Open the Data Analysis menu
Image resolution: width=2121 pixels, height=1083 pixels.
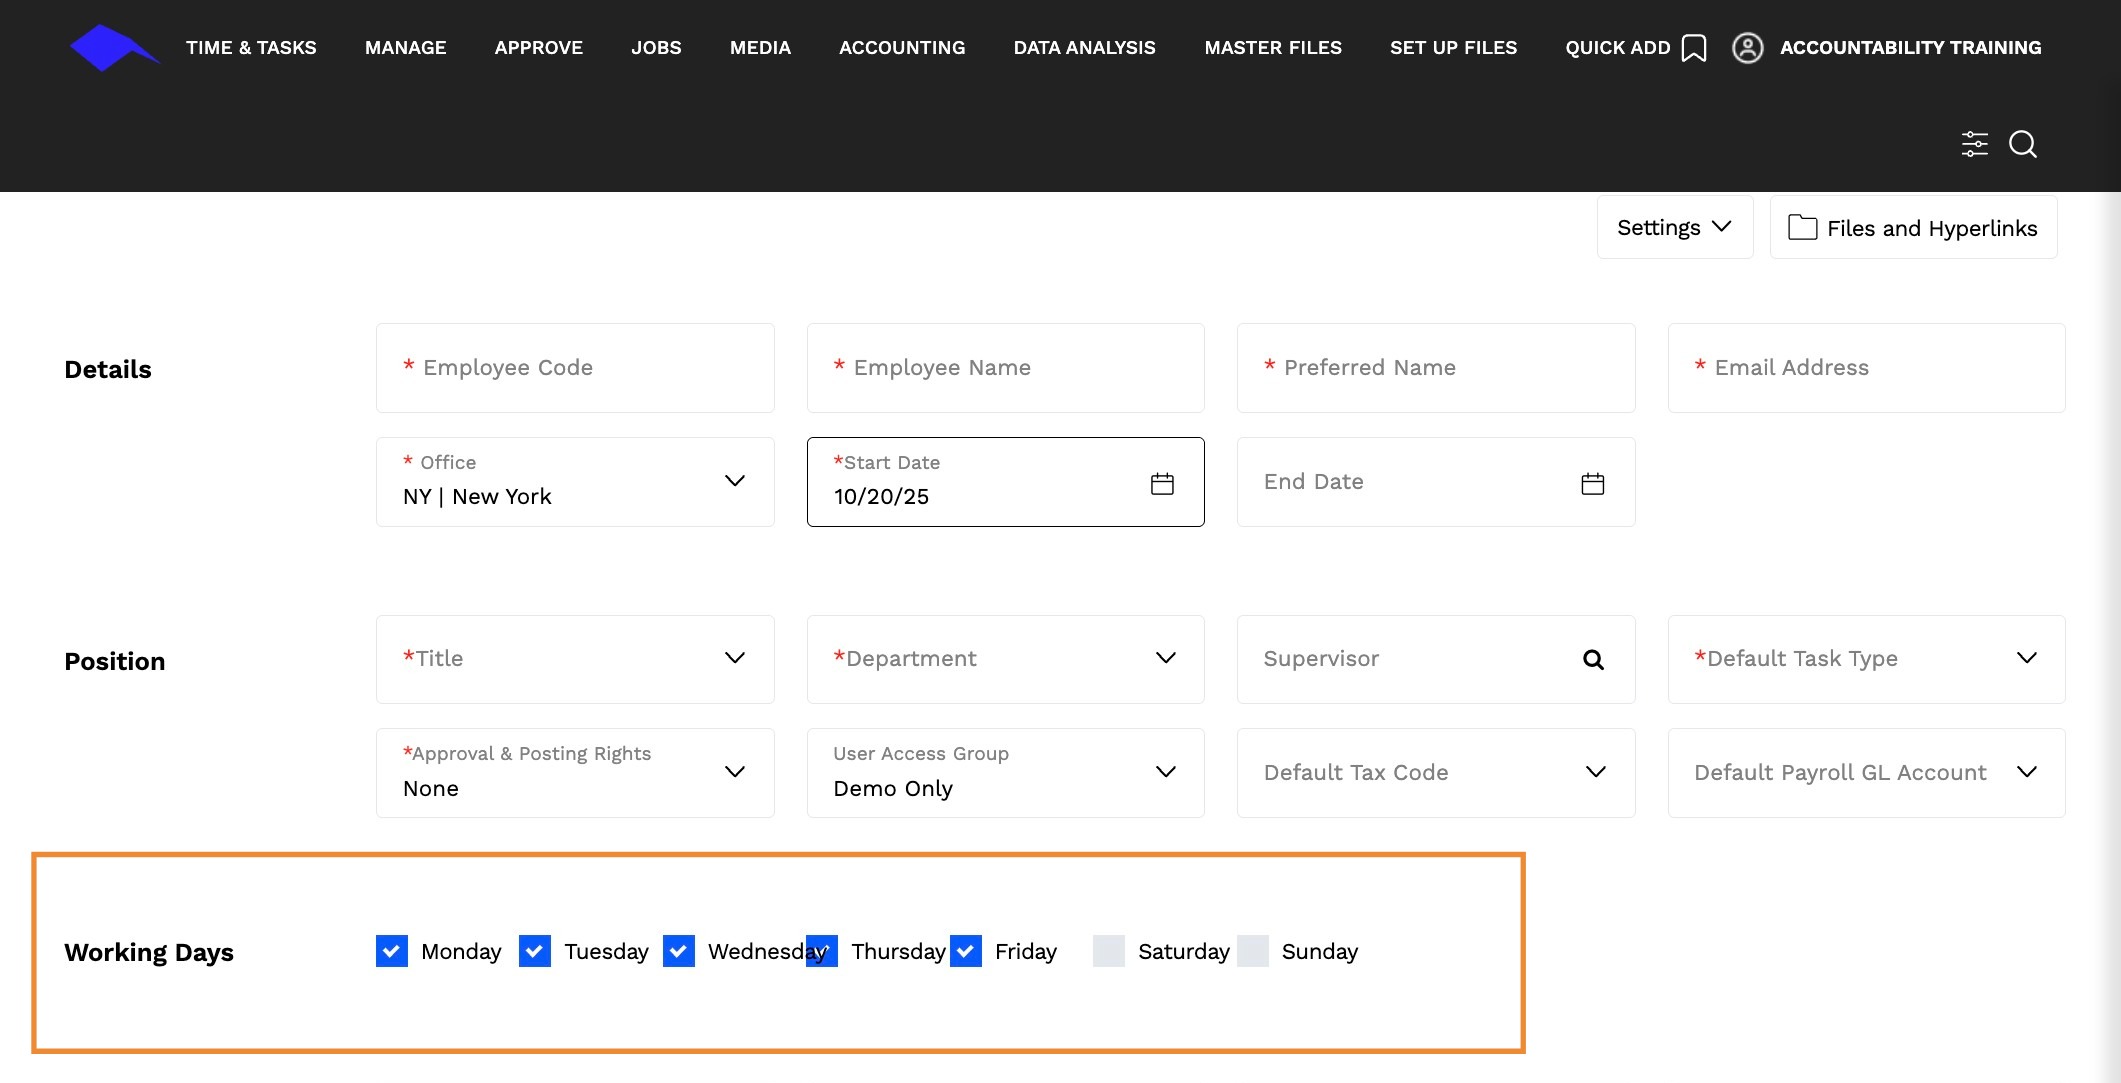[1084, 48]
